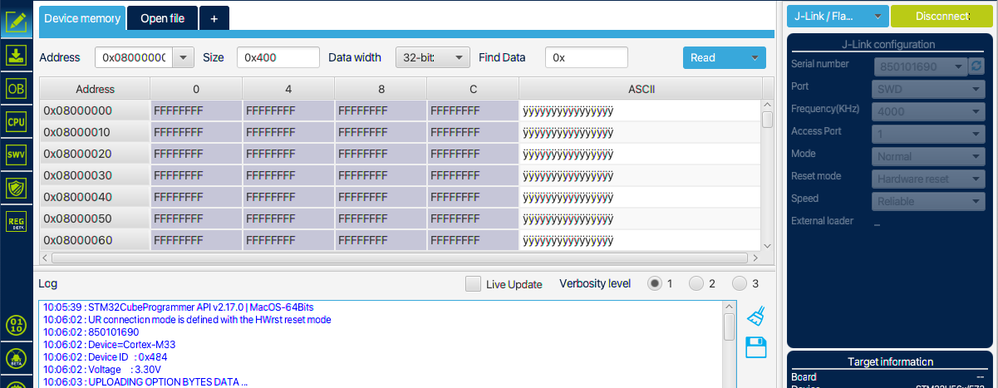Open the J-Link / Flasher interface dropdown
The image size is (998, 388).
click(x=838, y=17)
